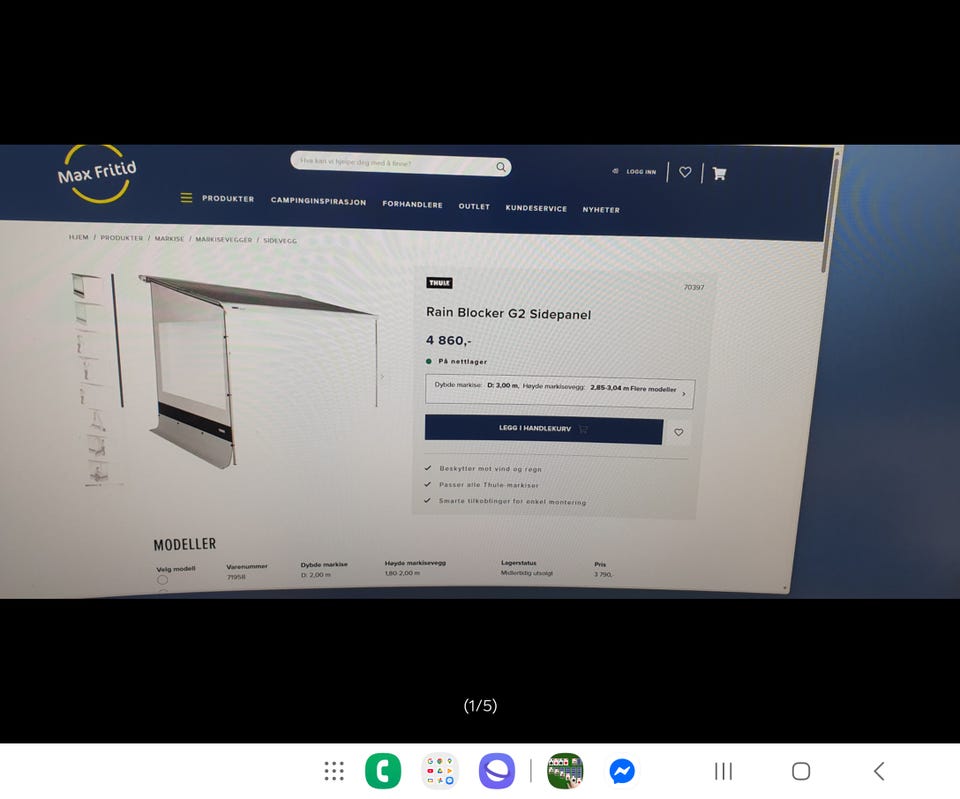The image size is (960, 799).
Task: Open the CAMPINGINSPIRASJON menu
Action: [x=318, y=201]
